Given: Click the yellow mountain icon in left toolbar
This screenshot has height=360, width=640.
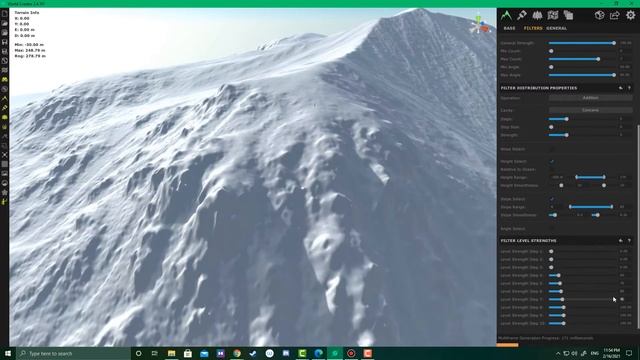Looking at the screenshot, I should (x=4, y=98).
